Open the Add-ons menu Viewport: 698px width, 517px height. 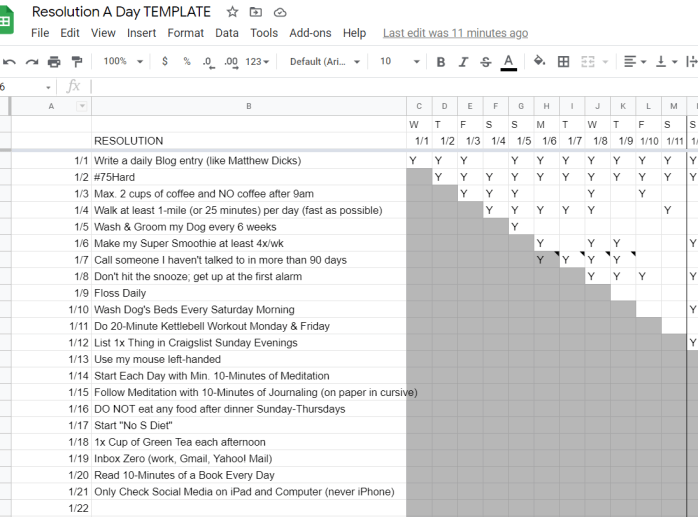click(x=310, y=33)
